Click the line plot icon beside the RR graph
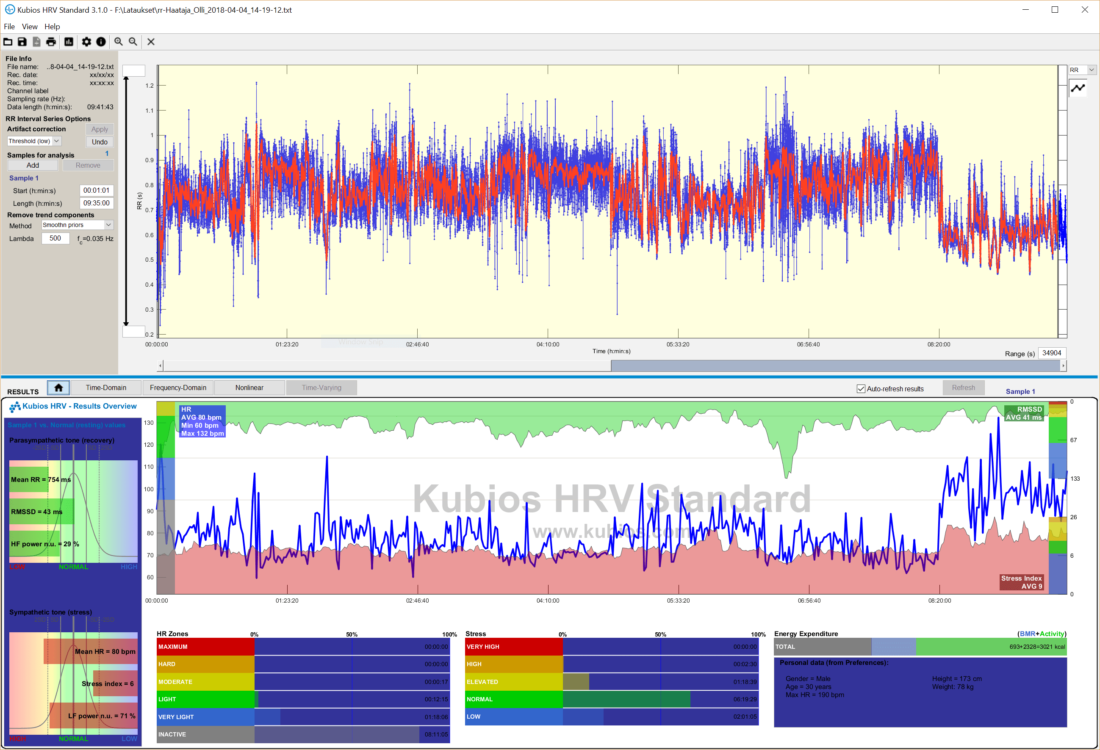This screenshot has width=1100, height=750. coord(1078,88)
